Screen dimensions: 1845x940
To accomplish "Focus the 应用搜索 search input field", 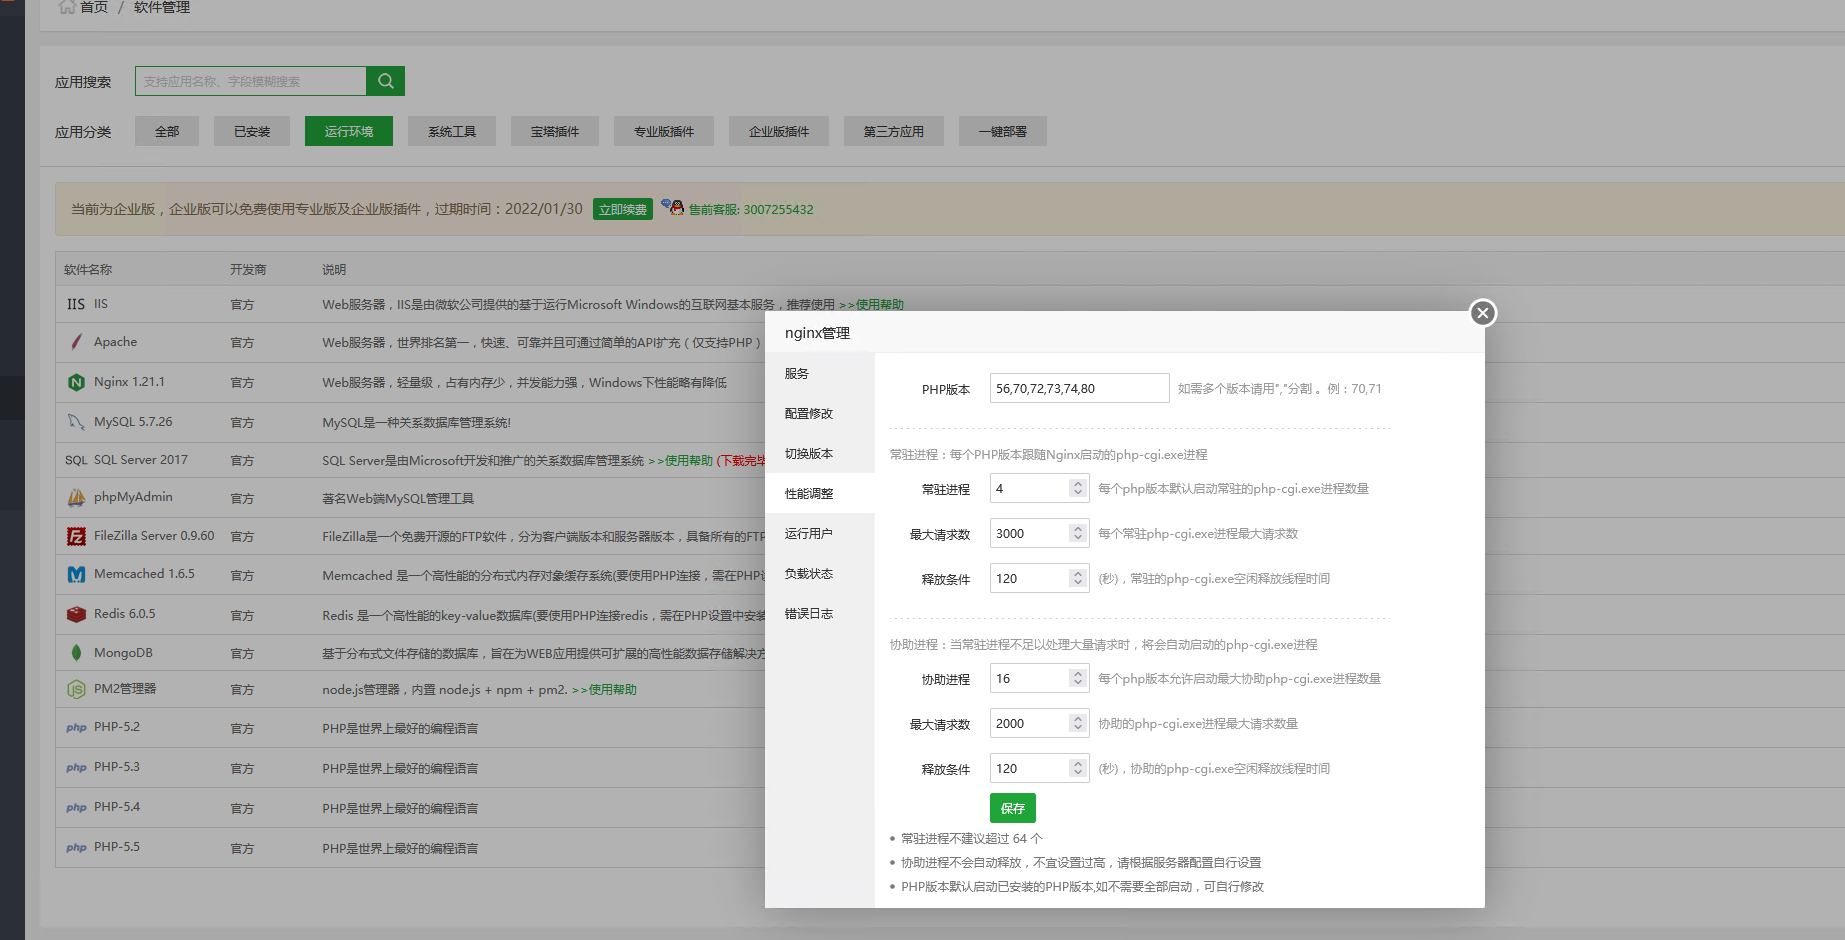I will (250, 81).
